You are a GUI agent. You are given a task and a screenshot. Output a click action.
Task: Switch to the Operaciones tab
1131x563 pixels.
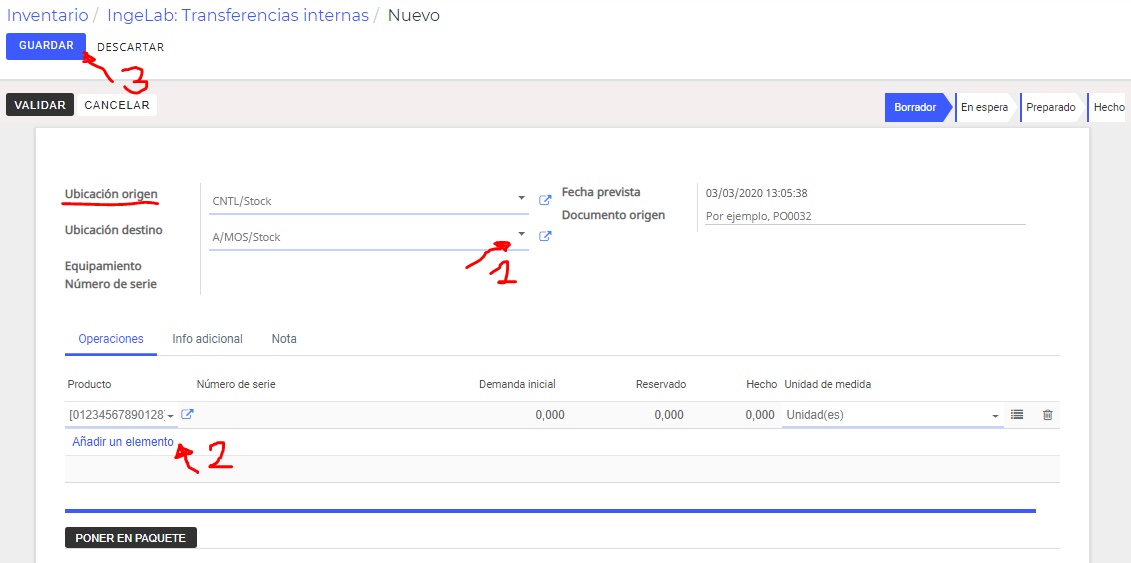(x=111, y=339)
